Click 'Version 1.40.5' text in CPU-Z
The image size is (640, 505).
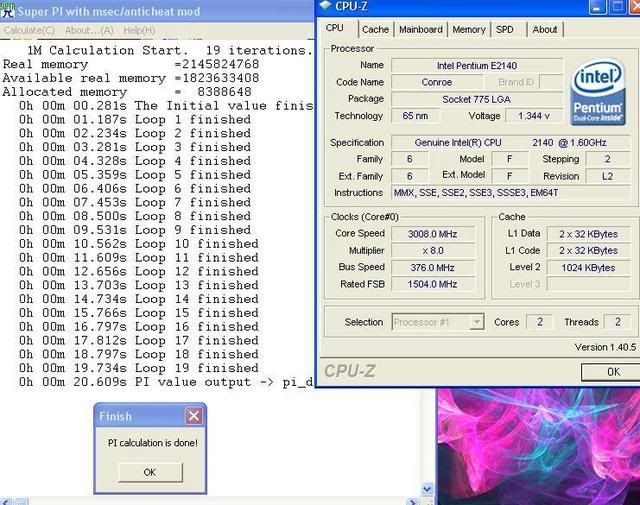pyautogui.click(x=605, y=347)
